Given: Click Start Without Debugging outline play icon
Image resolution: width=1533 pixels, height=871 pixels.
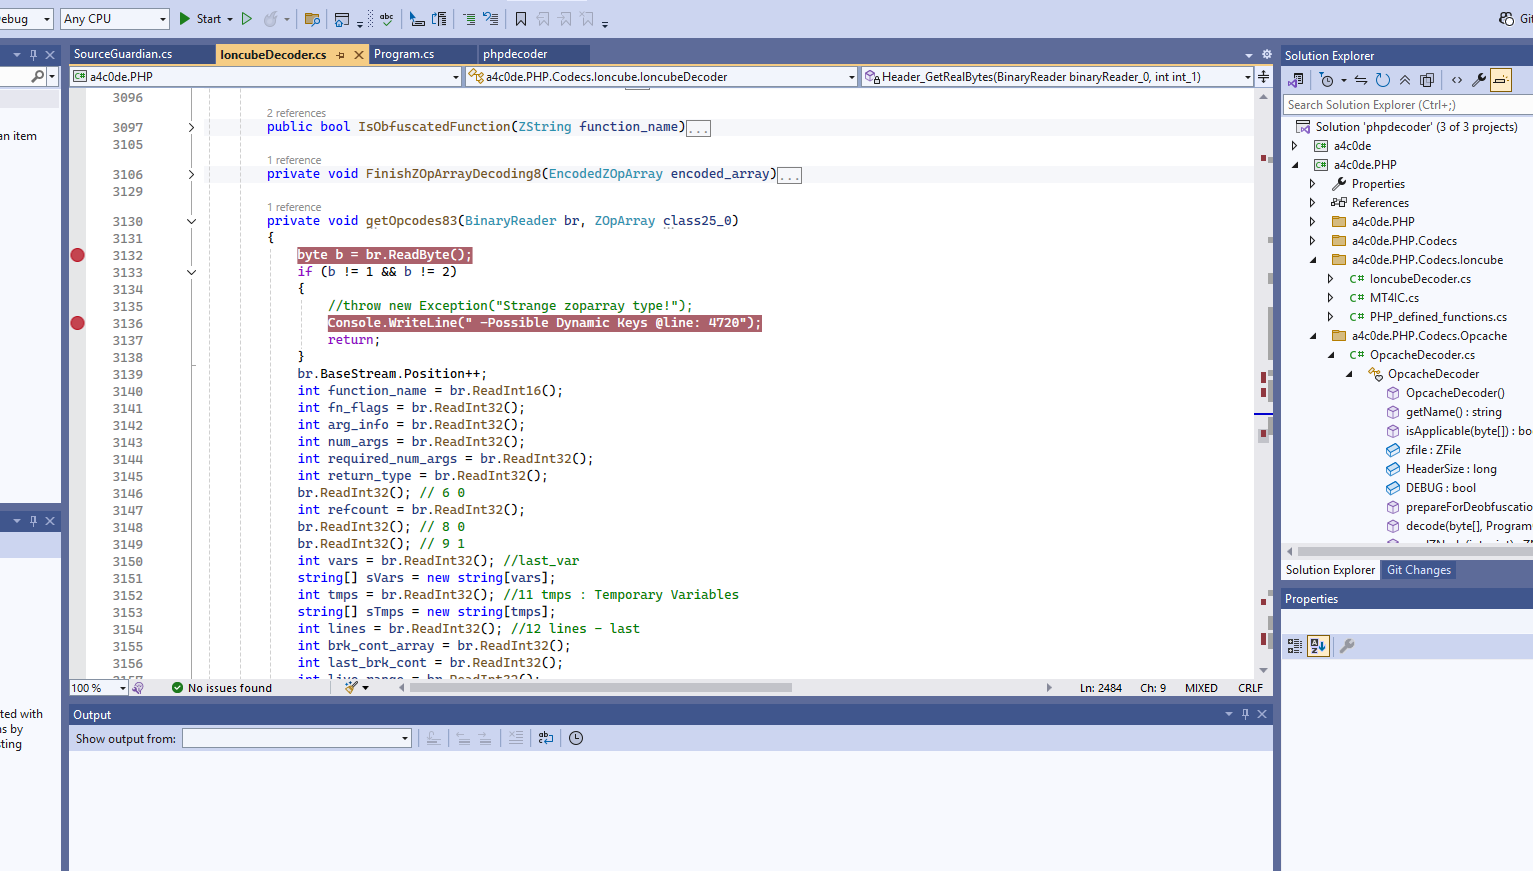Looking at the screenshot, I should point(247,19).
